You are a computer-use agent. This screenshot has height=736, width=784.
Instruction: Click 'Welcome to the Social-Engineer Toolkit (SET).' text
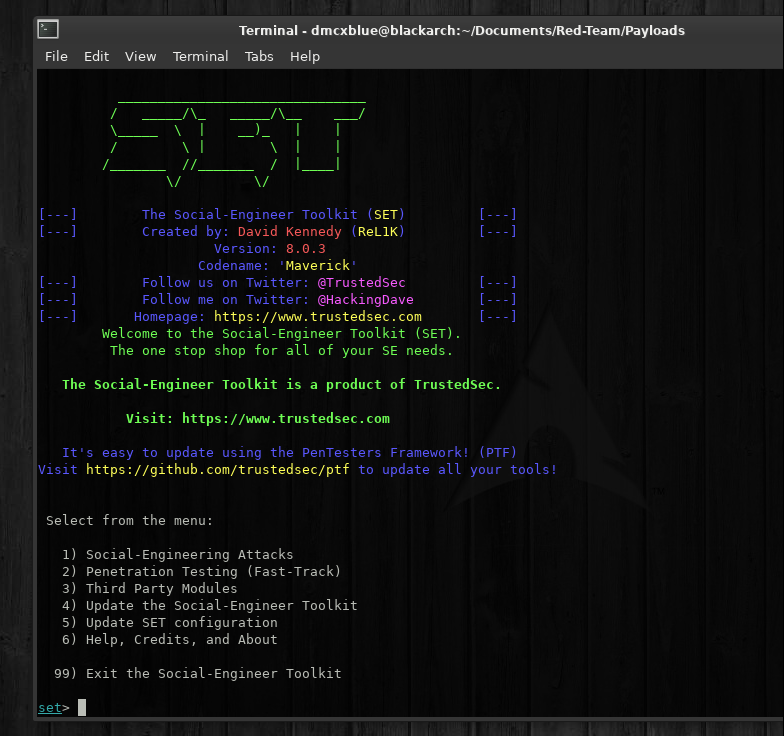tap(281, 334)
